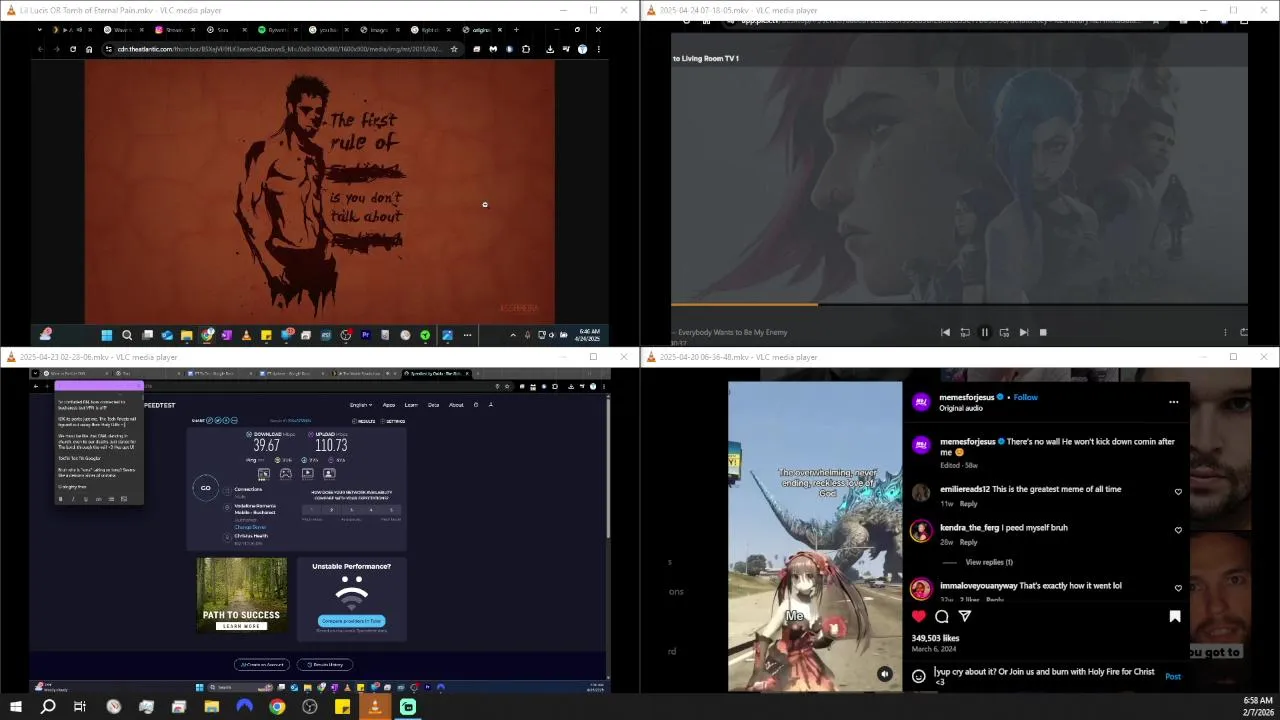Screen dimensions: 1280x720
Task: Click Speedtest Settings gear label
Action: [393, 421]
